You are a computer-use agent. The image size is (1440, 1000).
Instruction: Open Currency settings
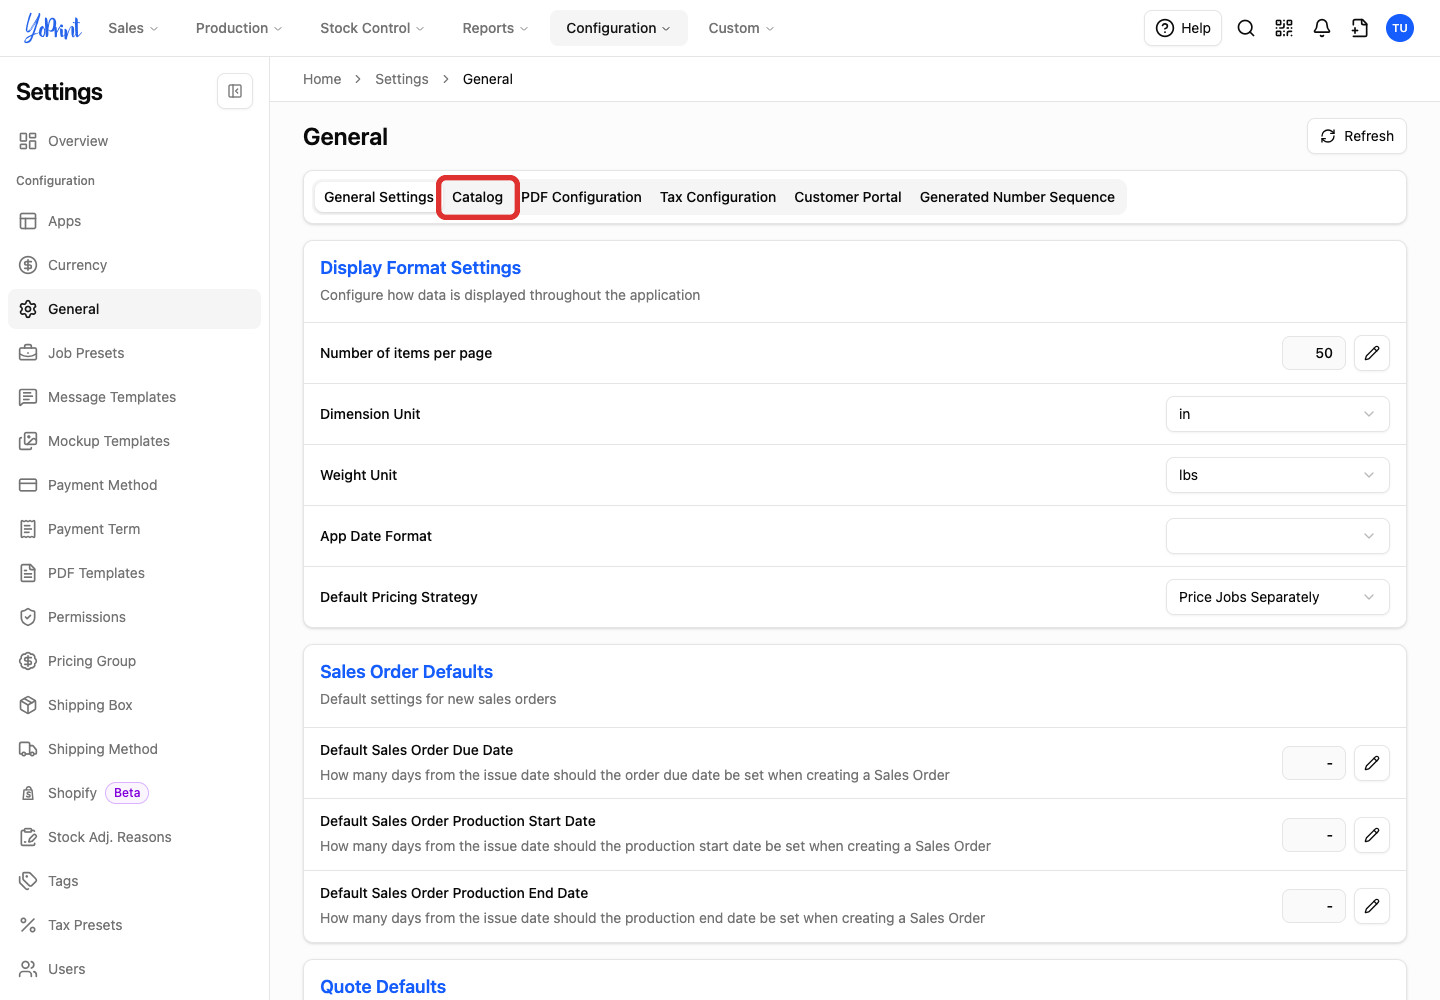(134, 265)
